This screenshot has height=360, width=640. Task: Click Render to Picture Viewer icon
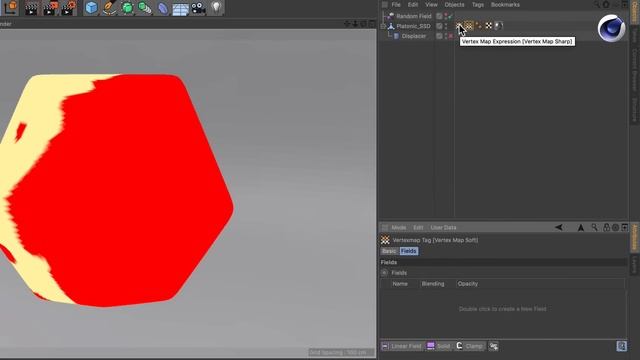click(x=50, y=8)
